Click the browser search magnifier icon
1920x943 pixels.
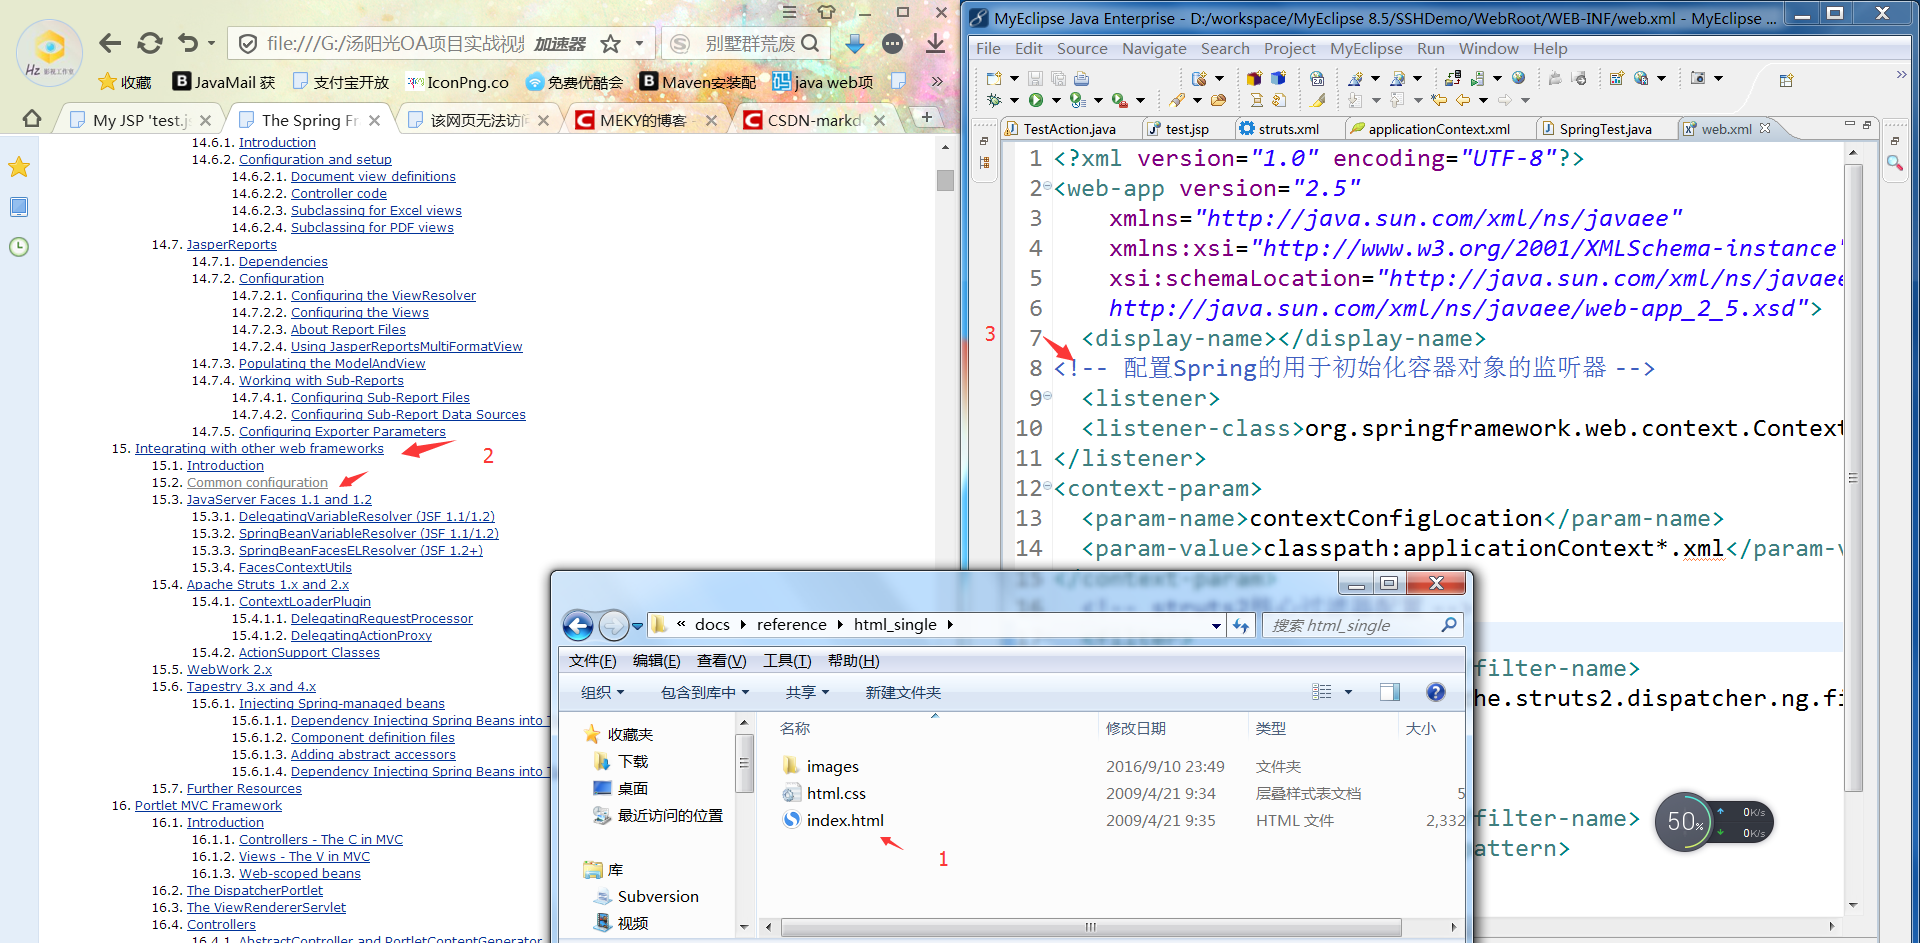[x=811, y=43]
